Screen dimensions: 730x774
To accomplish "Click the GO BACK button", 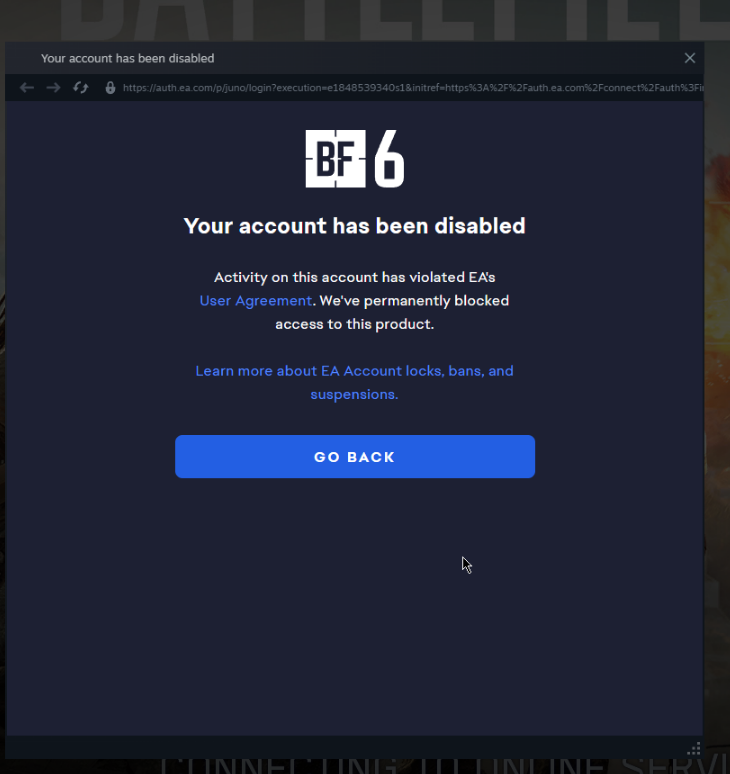I will pos(355,457).
